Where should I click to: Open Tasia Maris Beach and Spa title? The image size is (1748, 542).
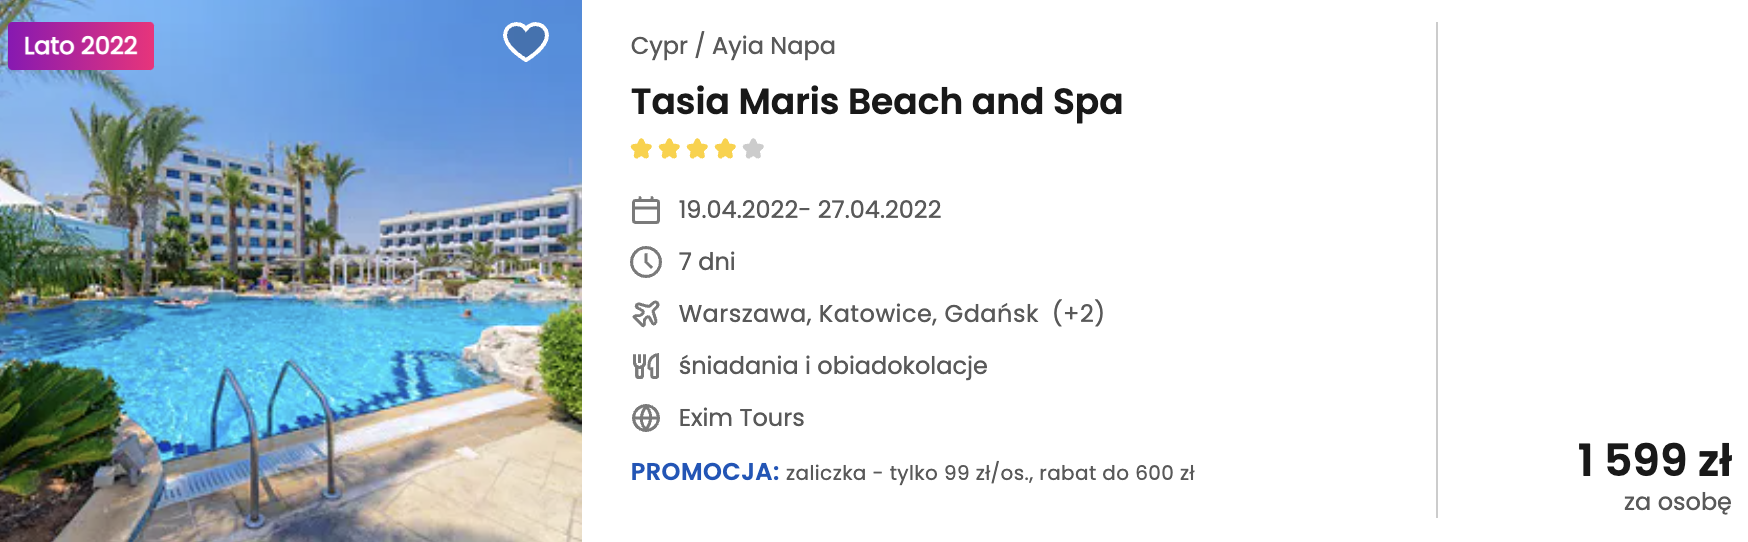point(876,102)
